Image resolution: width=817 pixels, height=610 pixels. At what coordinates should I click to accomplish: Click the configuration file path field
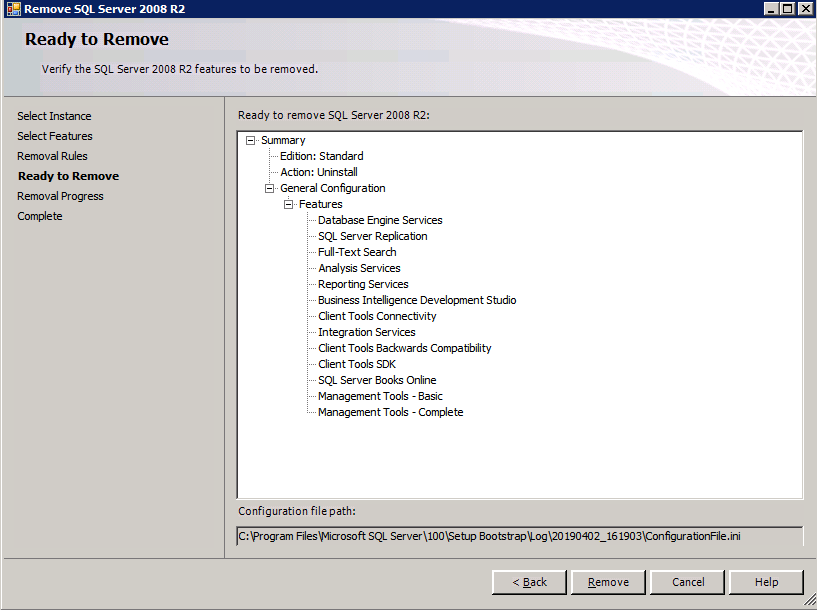point(519,536)
